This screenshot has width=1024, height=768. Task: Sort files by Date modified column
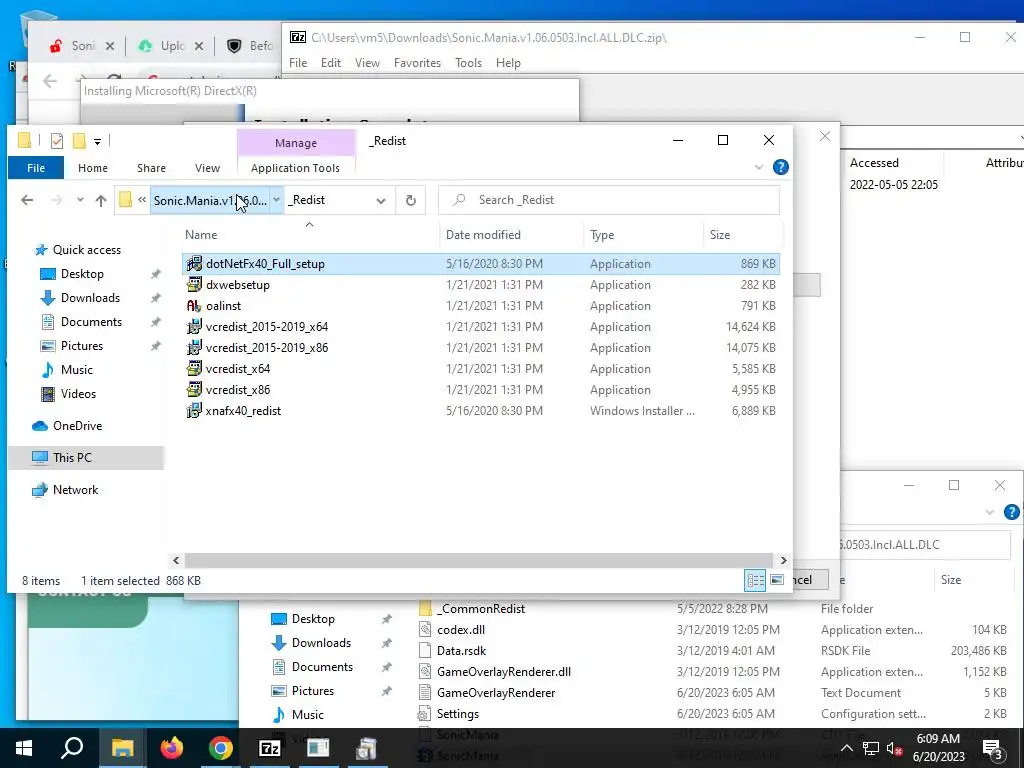pos(512,234)
